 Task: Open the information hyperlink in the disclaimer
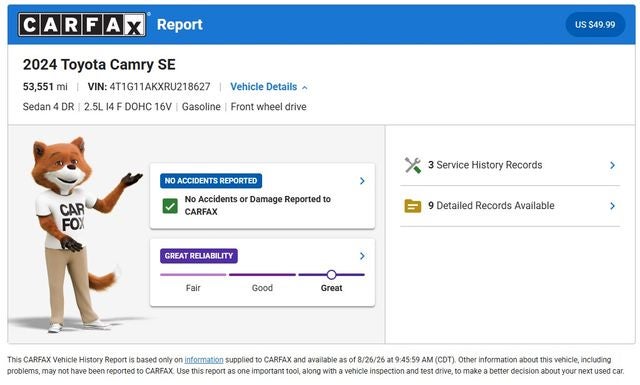(204, 360)
